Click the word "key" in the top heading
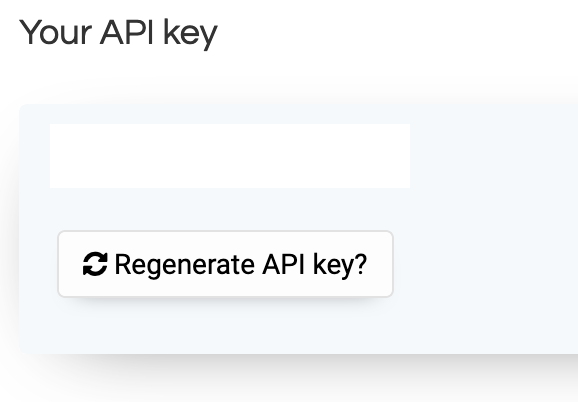The image size is (578, 402). tap(190, 34)
